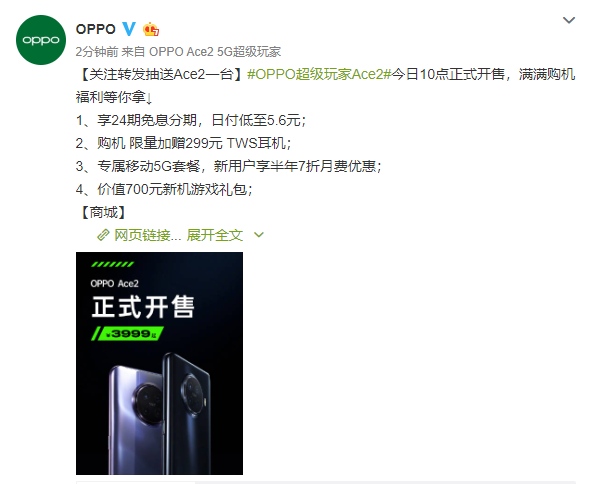Click the 正式开售 headline in the poster

(x=143, y=307)
